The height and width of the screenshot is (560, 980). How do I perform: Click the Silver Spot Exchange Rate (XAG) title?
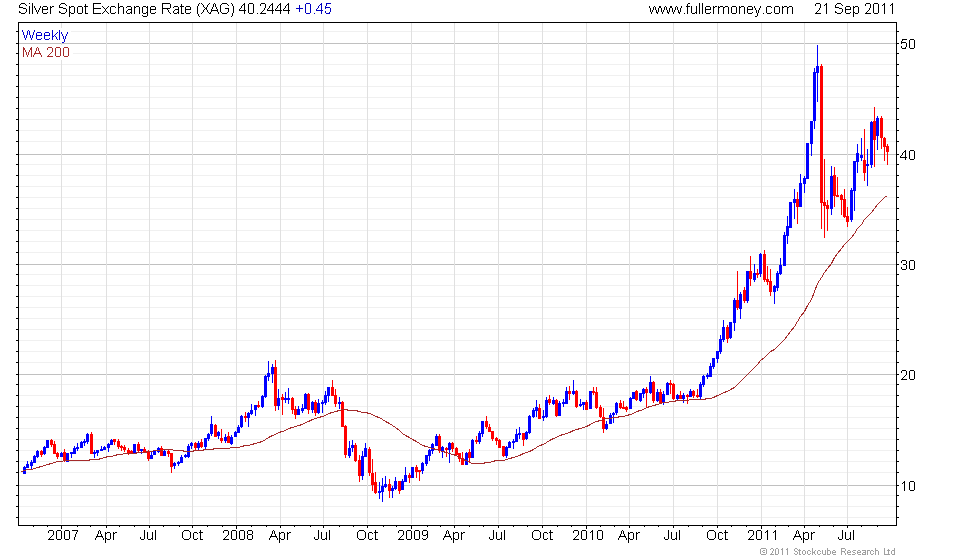coord(126,9)
